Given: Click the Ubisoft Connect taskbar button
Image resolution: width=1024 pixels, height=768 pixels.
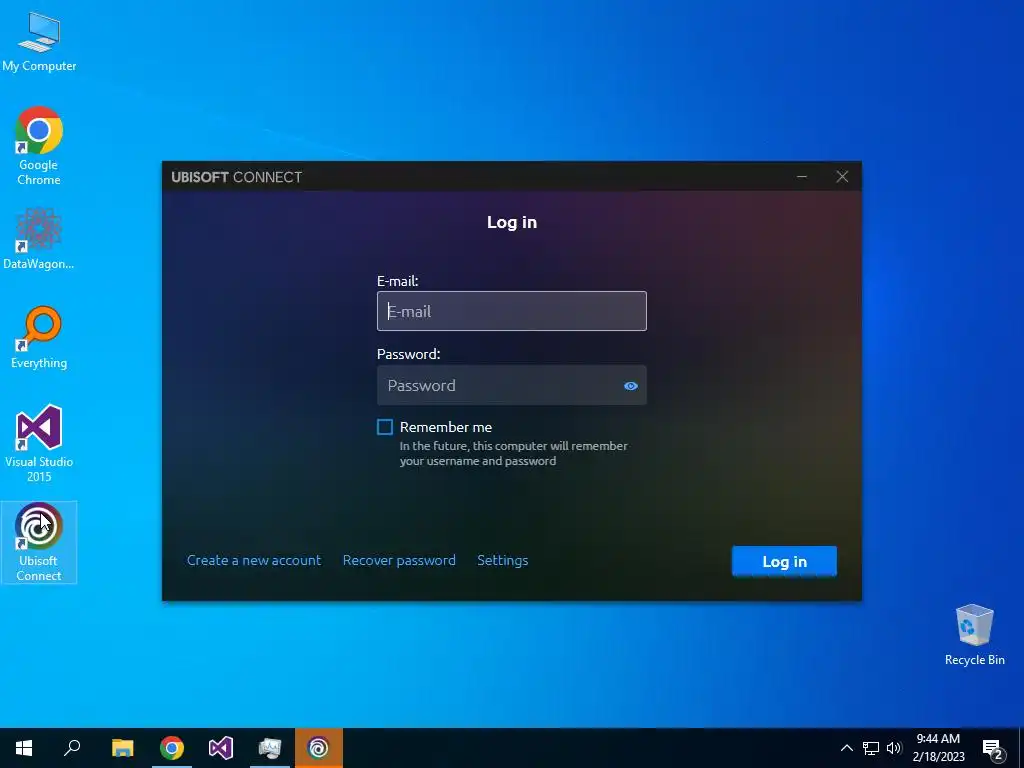Looking at the screenshot, I should [319, 748].
